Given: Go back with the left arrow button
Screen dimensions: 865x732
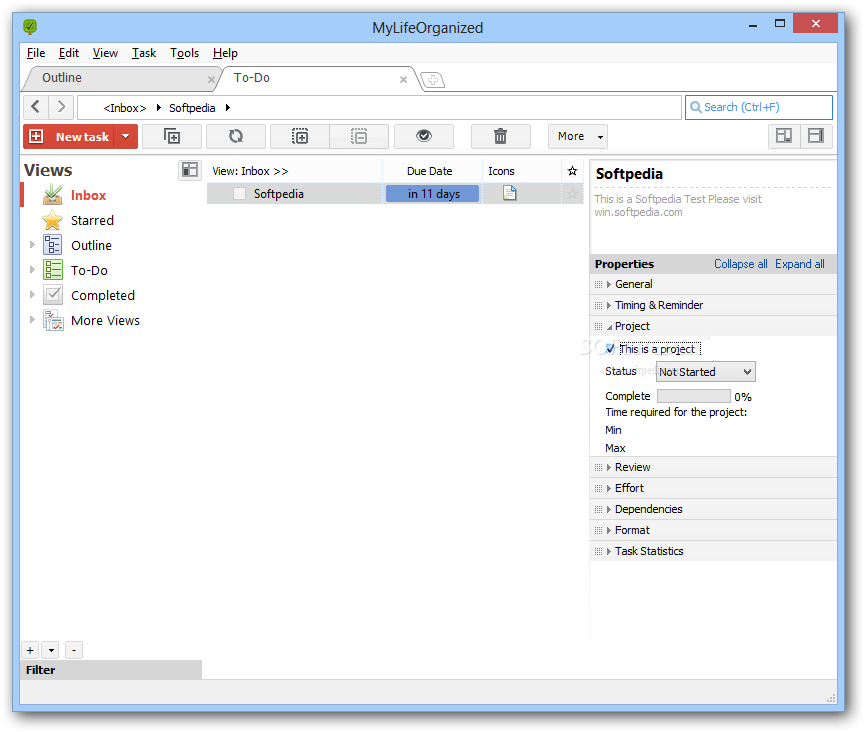Looking at the screenshot, I should (36, 106).
